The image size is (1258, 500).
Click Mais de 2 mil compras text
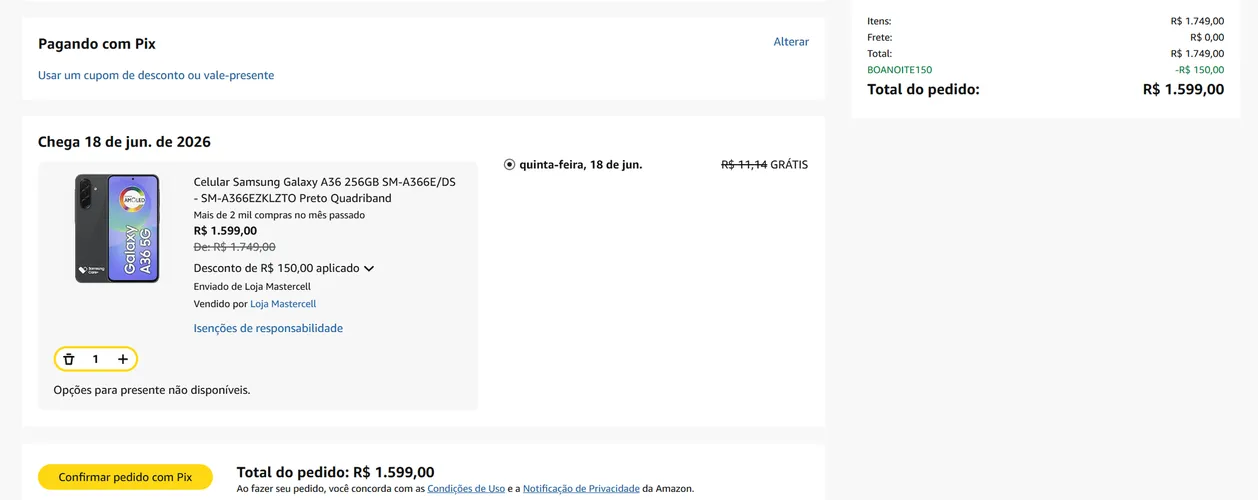[x=279, y=215]
